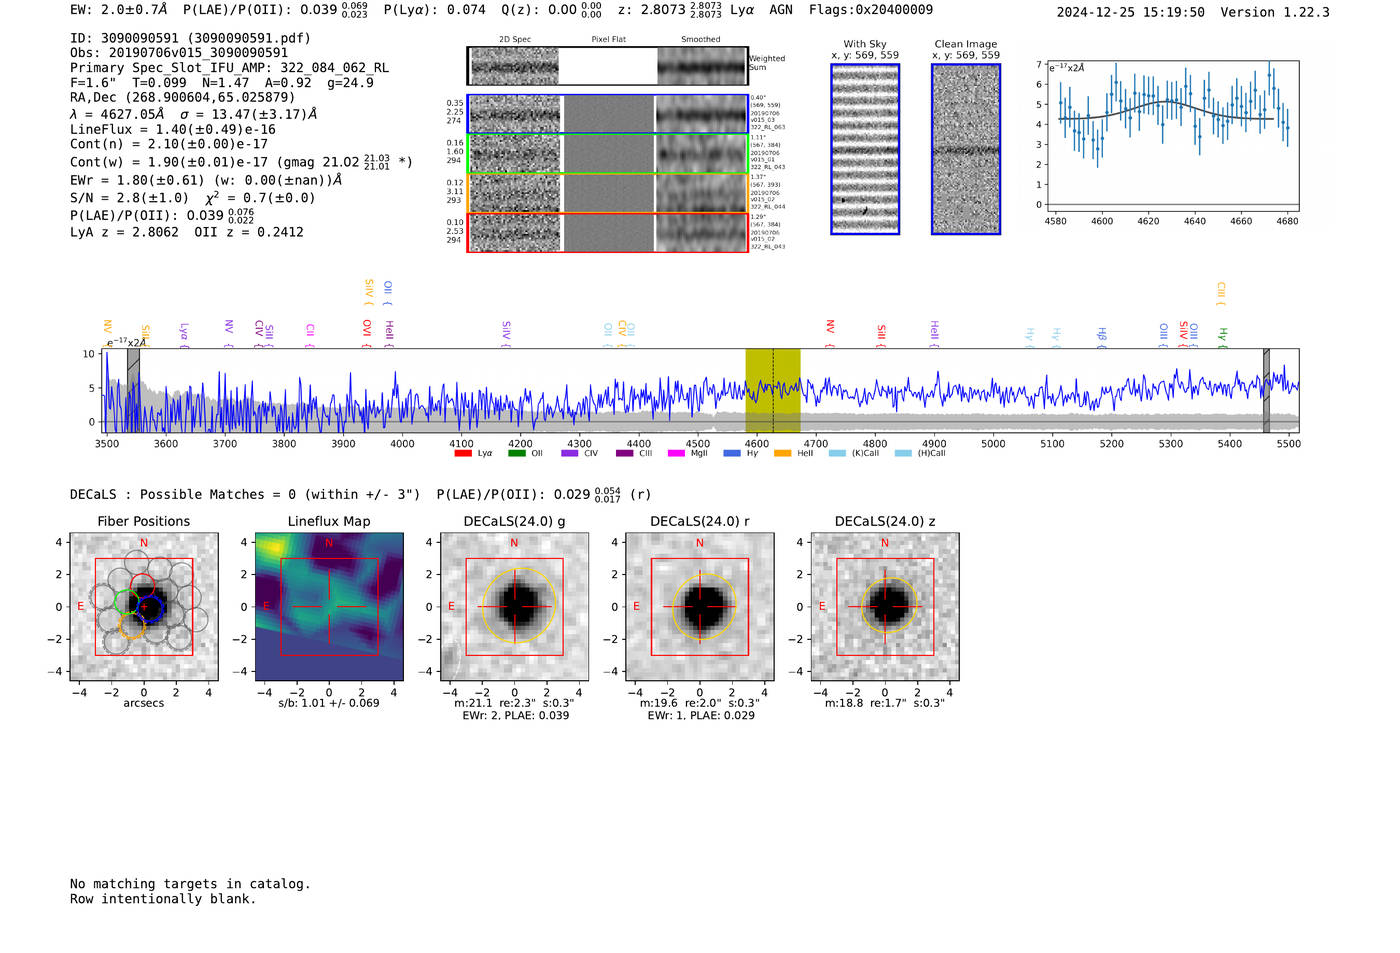This screenshot has width=1400, height=953.
Task: Open the Fiber Positions cutout image
Action: pyautogui.click(x=144, y=606)
